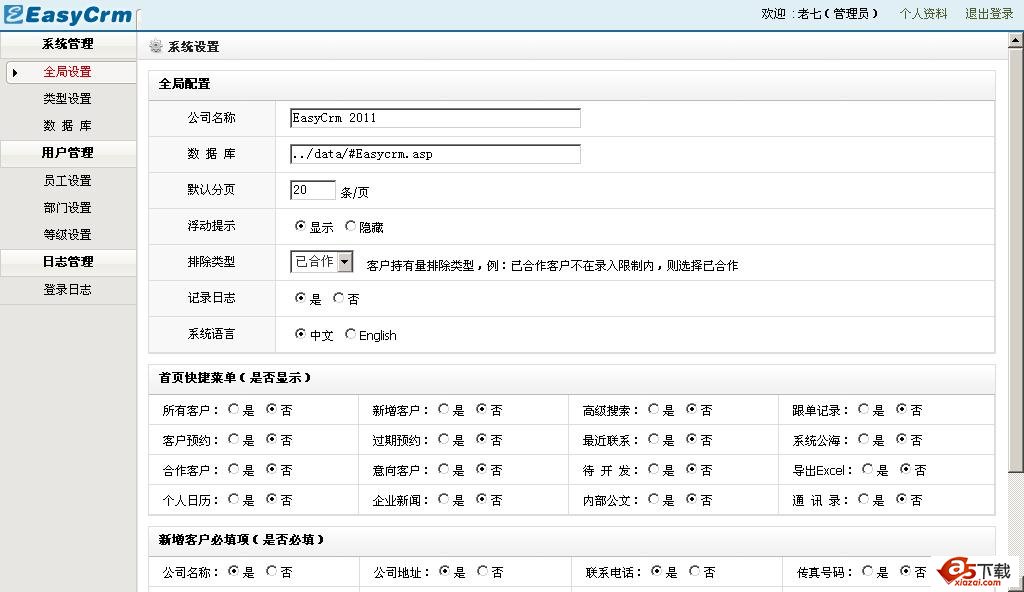
Task: Click 退出登录 to log out
Action: 989,14
